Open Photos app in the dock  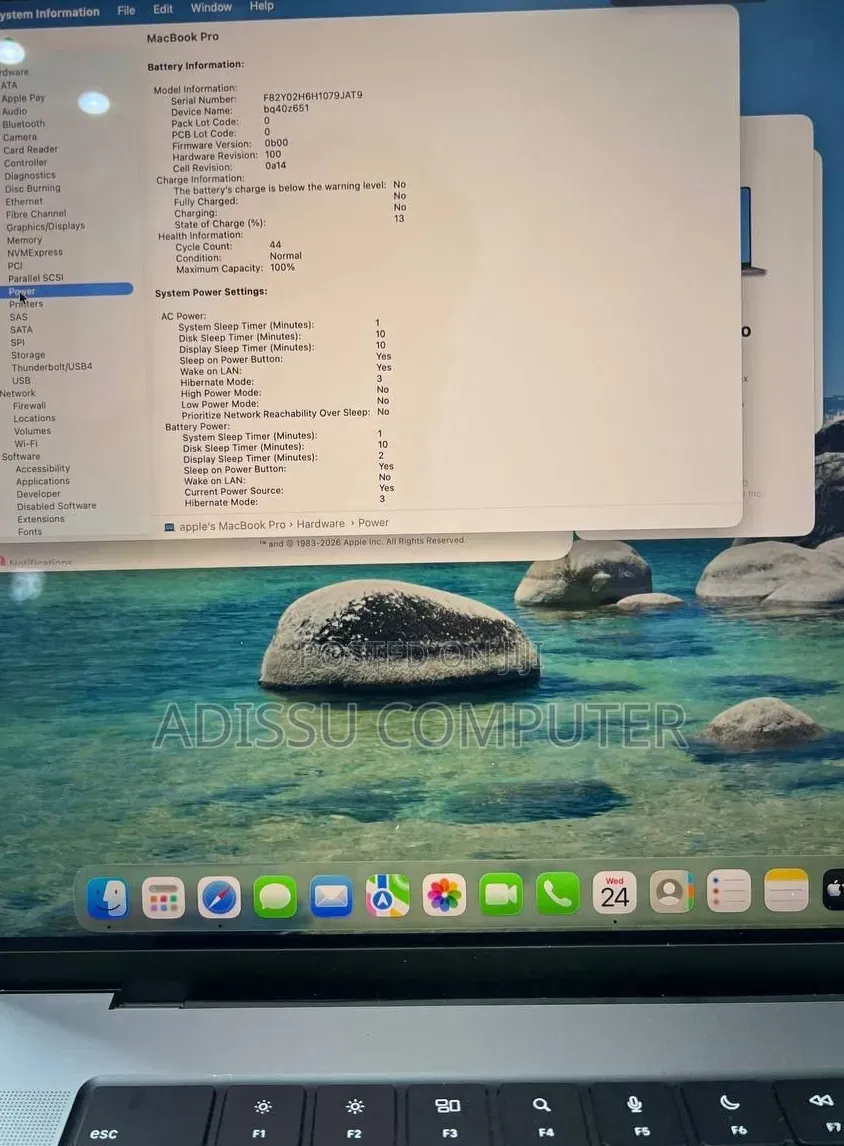[444, 895]
